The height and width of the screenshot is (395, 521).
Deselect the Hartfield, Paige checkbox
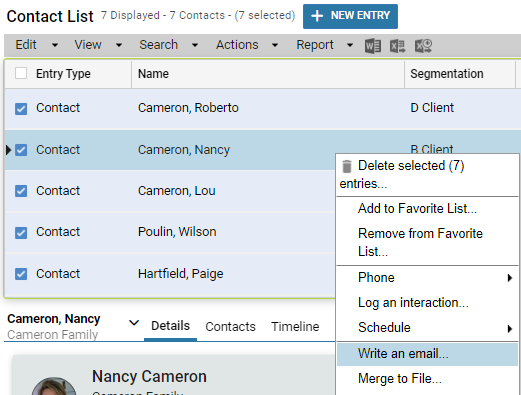[21, 274]
